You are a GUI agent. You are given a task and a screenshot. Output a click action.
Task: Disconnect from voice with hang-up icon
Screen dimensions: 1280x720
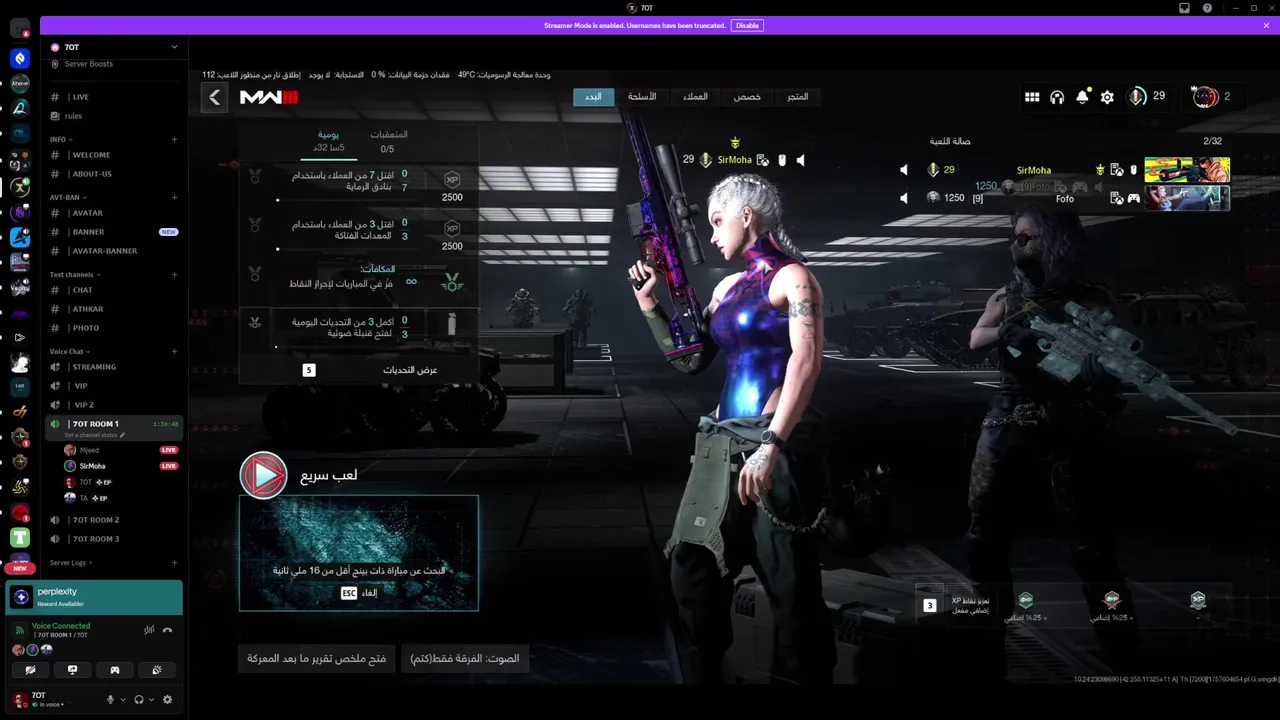[x=167, y=630]
